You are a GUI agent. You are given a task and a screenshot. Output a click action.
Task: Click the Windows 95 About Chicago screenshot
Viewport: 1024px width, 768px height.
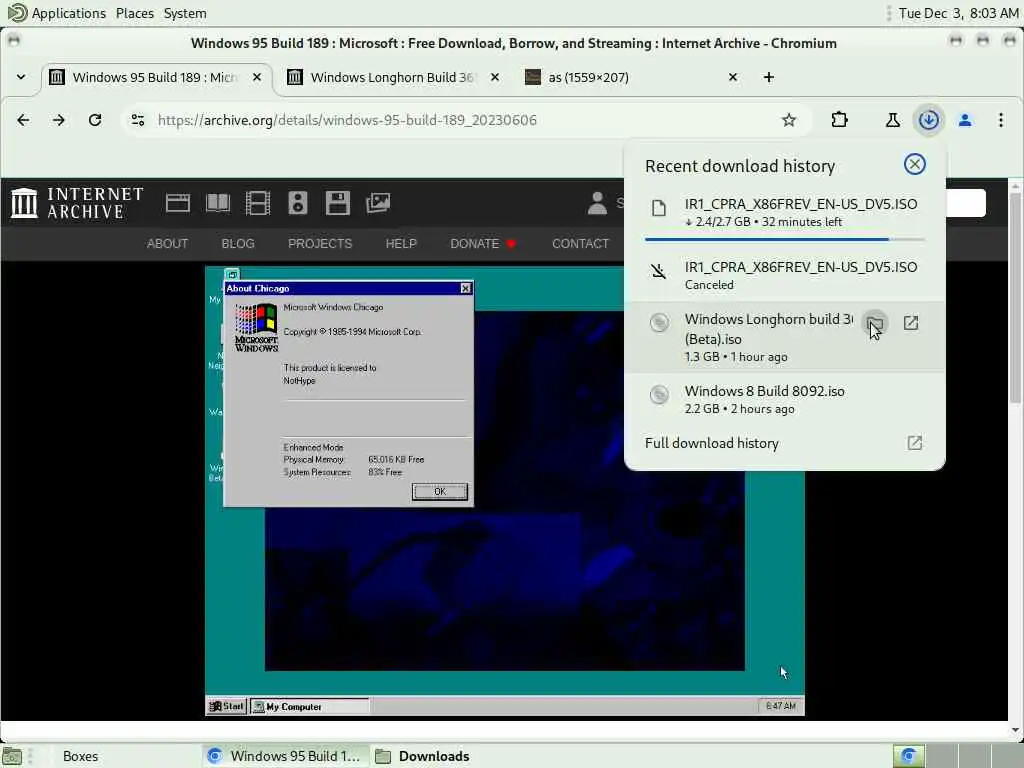(505, 491)
